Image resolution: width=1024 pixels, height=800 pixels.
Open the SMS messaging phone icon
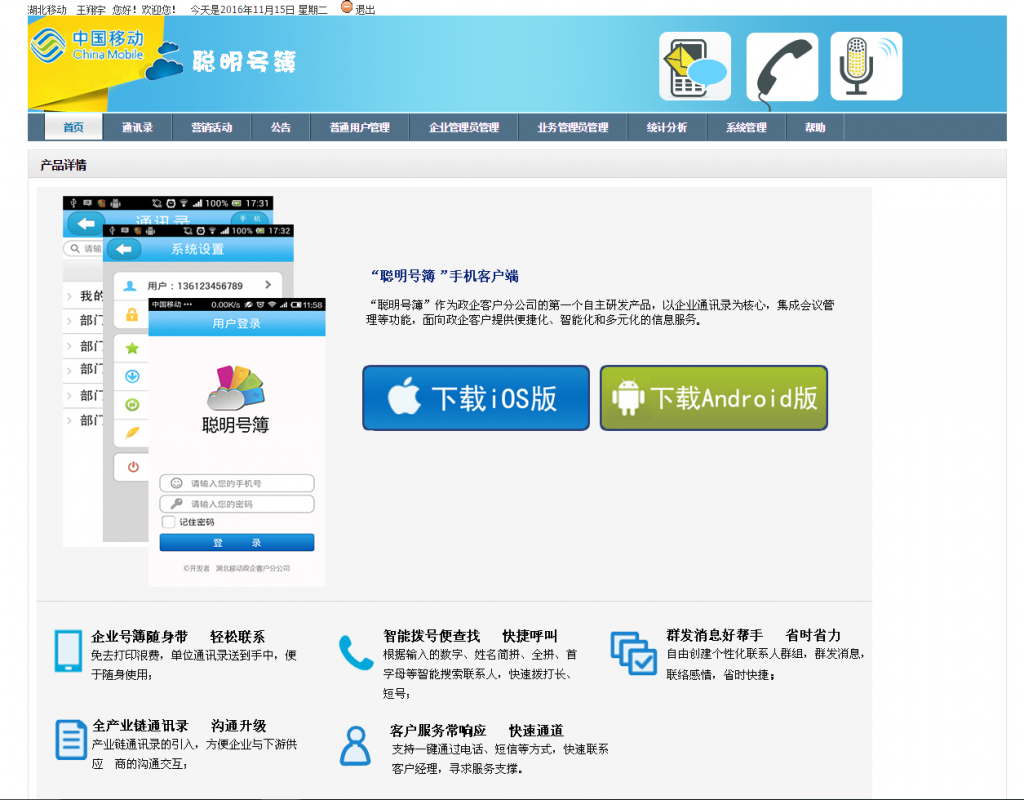point(695,67)
